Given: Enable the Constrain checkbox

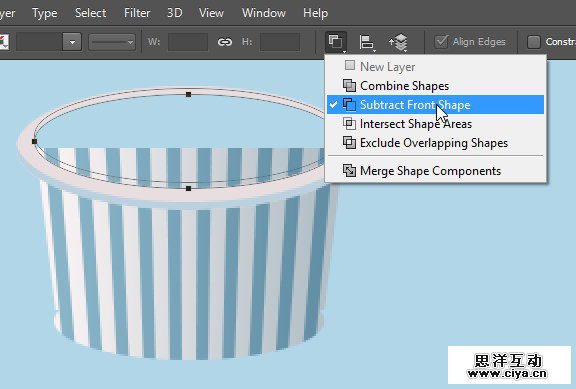Looking at the screenshot, I should click(x=534, y=42).
